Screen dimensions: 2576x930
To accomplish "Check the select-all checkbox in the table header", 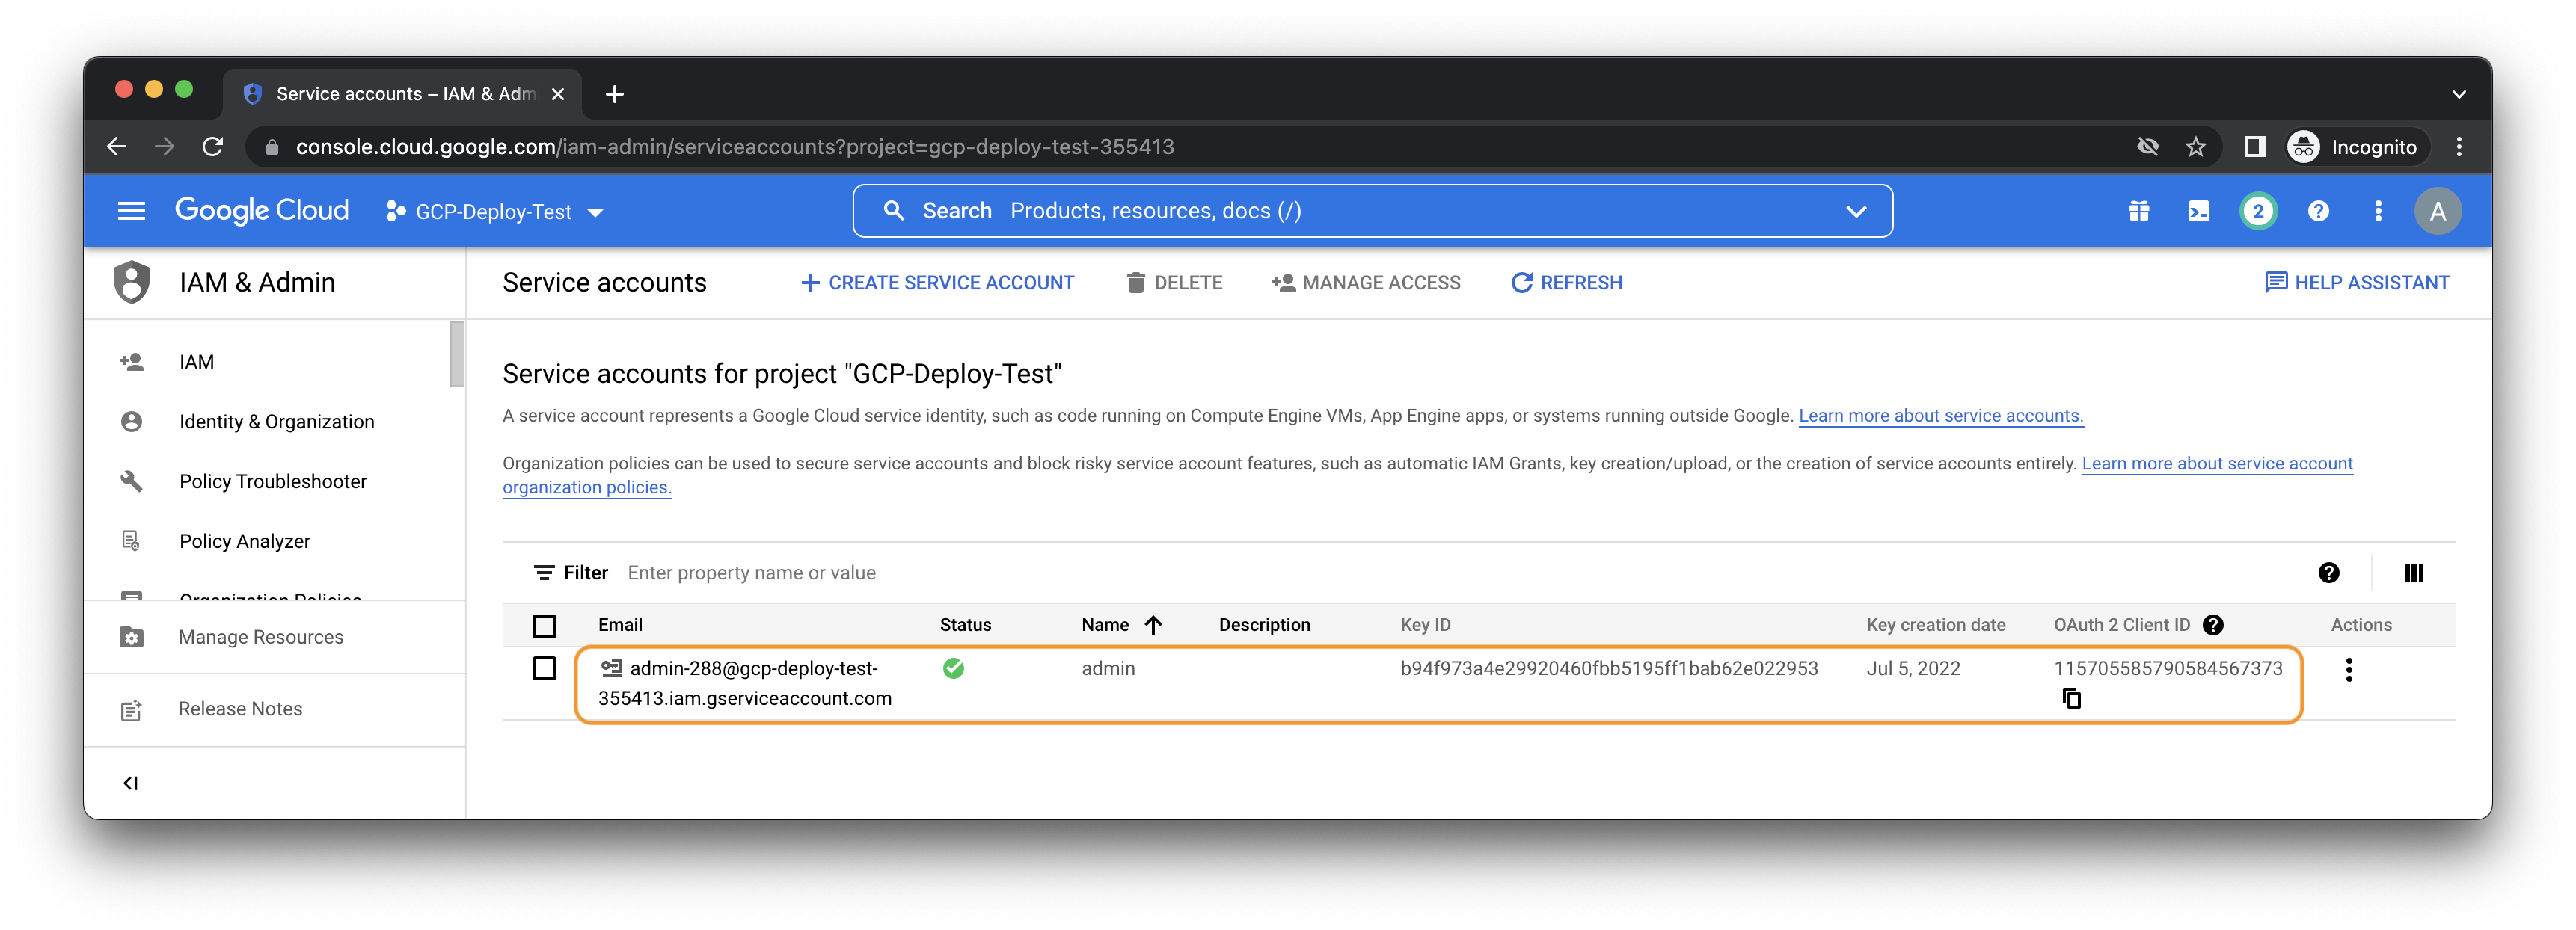I will pos(545,625).
